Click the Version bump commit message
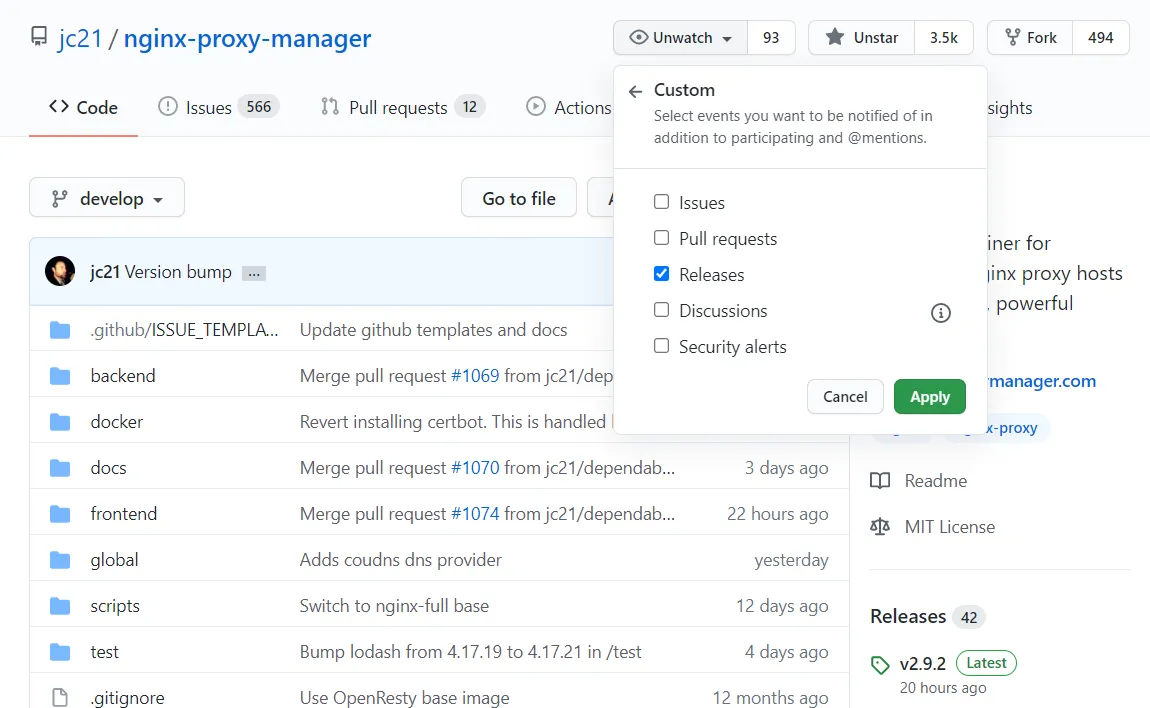1150x708 pixels. (178, 272)
